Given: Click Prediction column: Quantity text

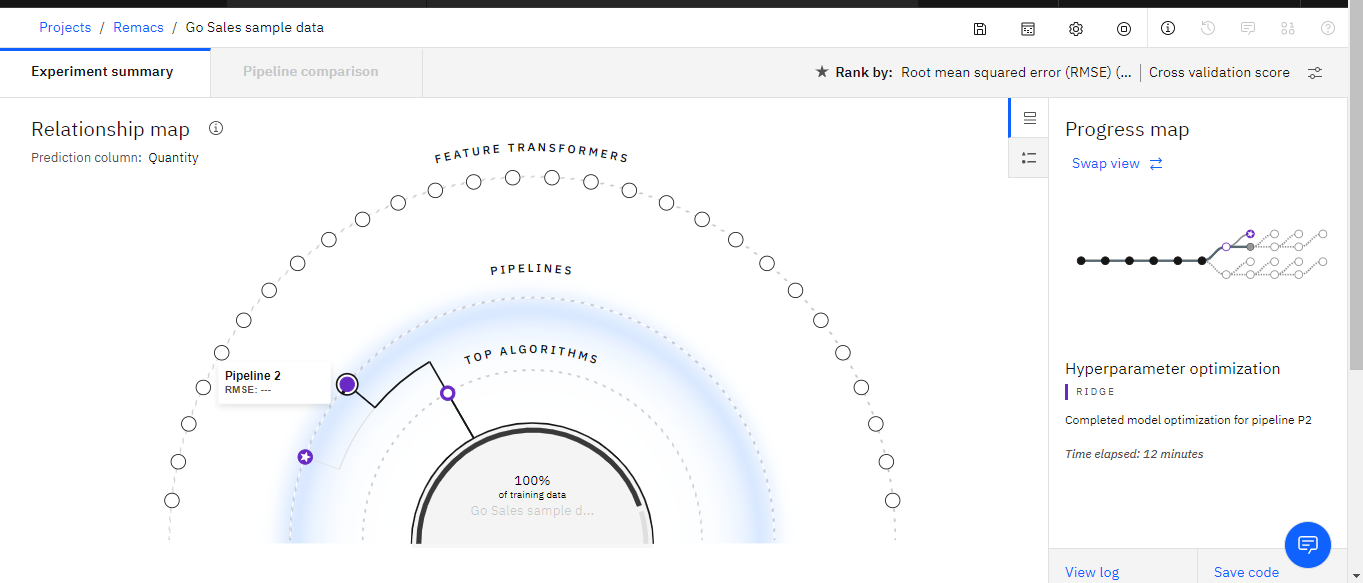Looking at the screenshot, I should tap(115, 157).
